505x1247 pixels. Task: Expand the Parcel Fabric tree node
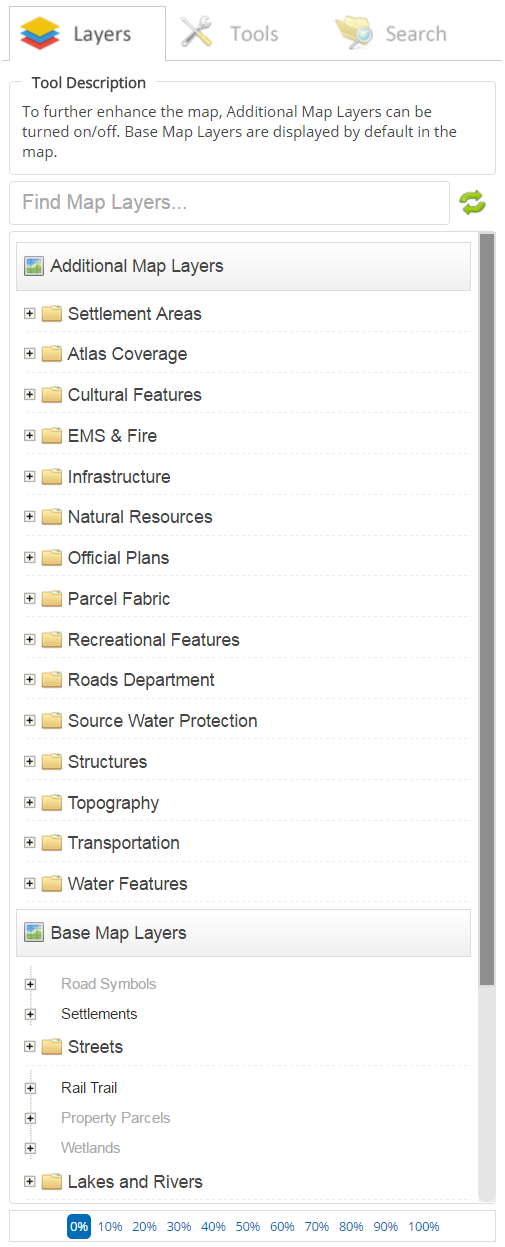pyautogui.click(x=30, y=598)
